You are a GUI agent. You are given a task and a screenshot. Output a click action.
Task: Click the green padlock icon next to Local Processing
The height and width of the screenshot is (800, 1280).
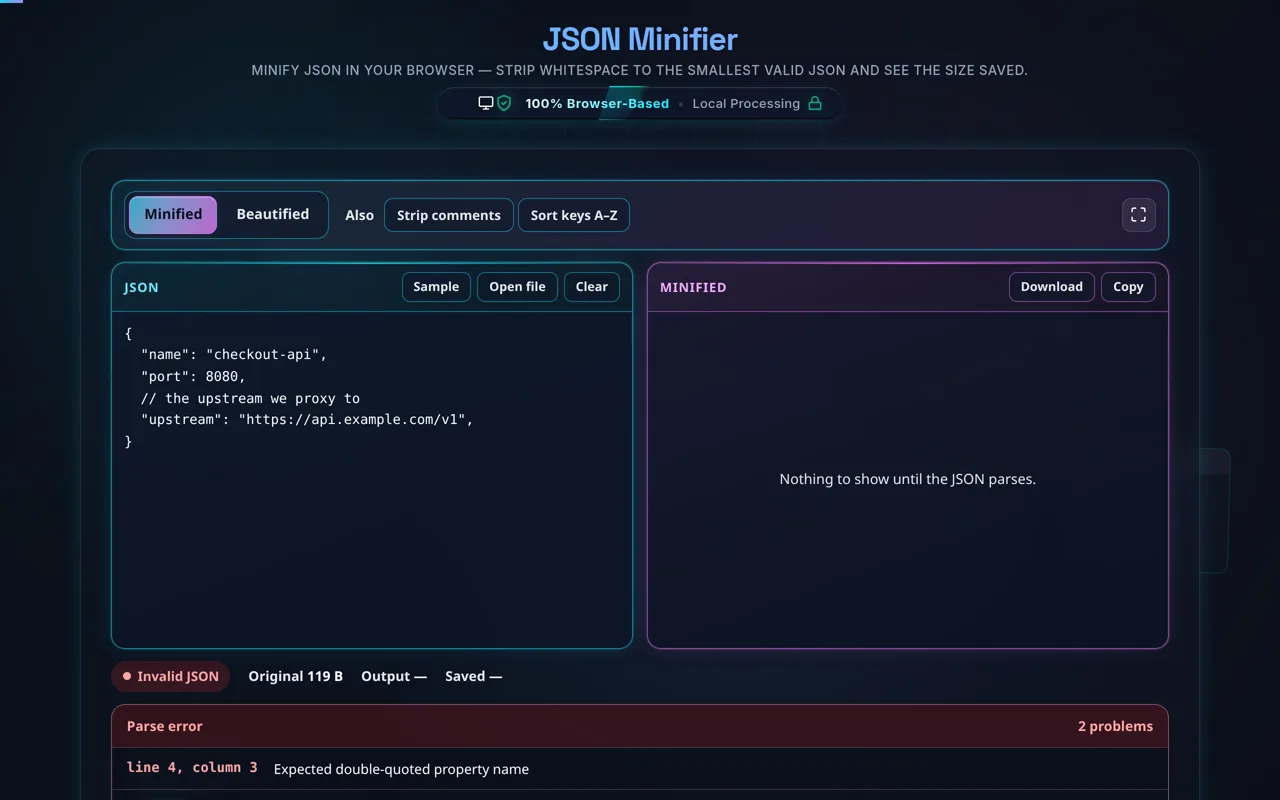coord(815,103)
